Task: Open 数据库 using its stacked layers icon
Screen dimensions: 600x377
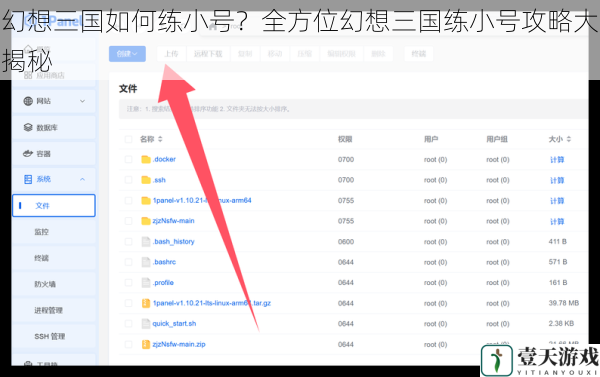Action: pyautogui.click(x=28, y=127)
